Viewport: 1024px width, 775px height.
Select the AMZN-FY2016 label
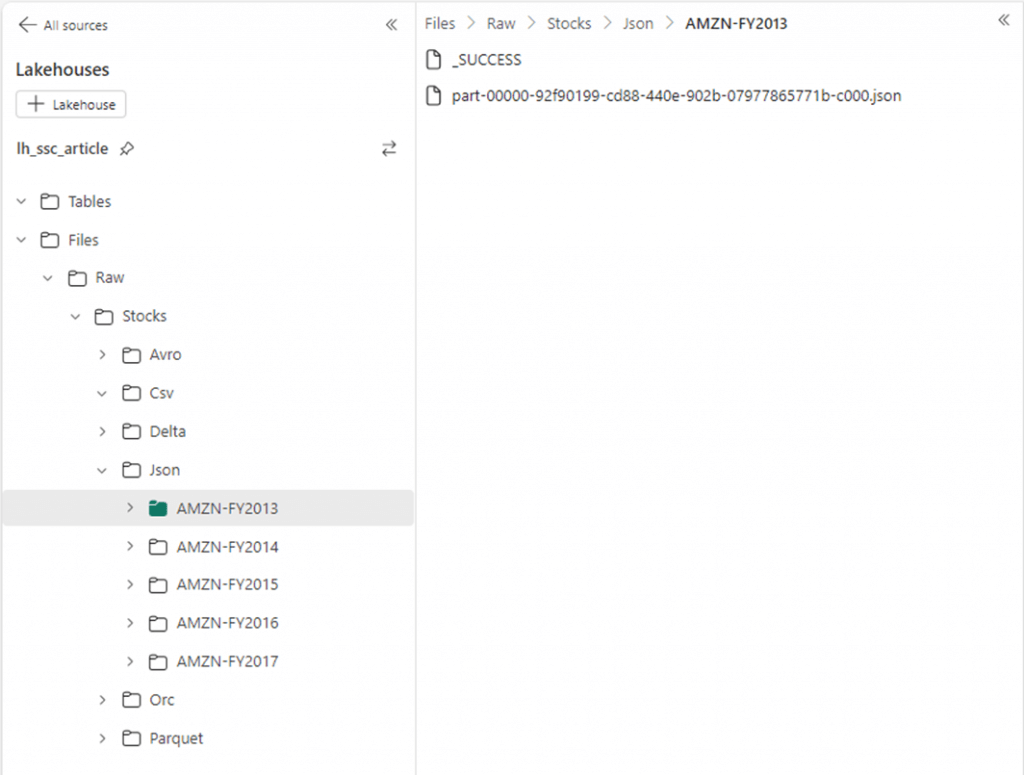[227, 623]
